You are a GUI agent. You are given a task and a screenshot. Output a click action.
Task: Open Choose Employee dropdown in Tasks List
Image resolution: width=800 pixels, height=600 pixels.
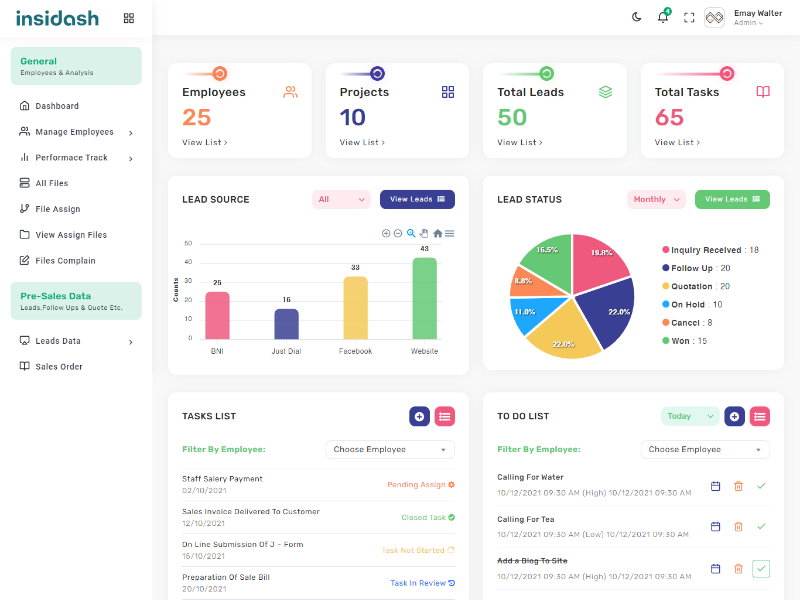pyautogui.click(x=390, y=449)
